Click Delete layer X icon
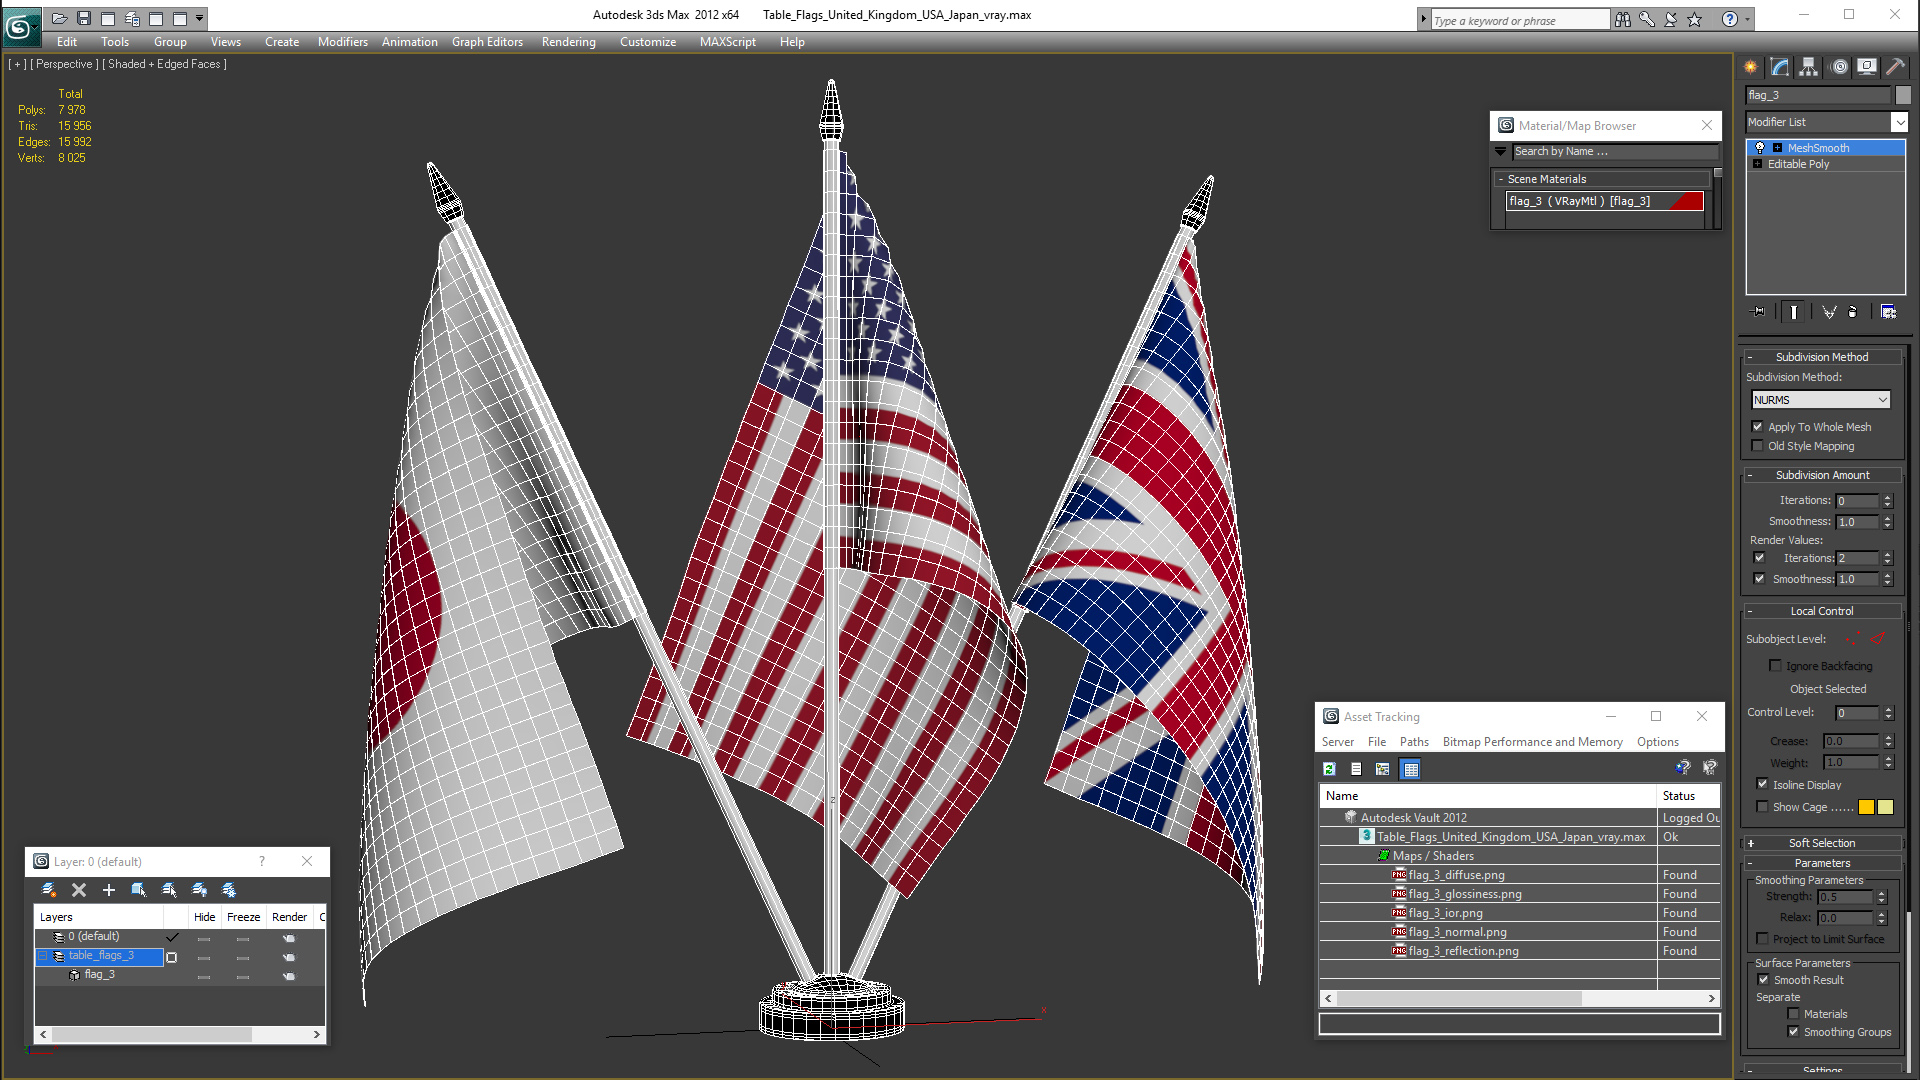This screenshot has height=1080, width=1920. click(x=79, y=890)
